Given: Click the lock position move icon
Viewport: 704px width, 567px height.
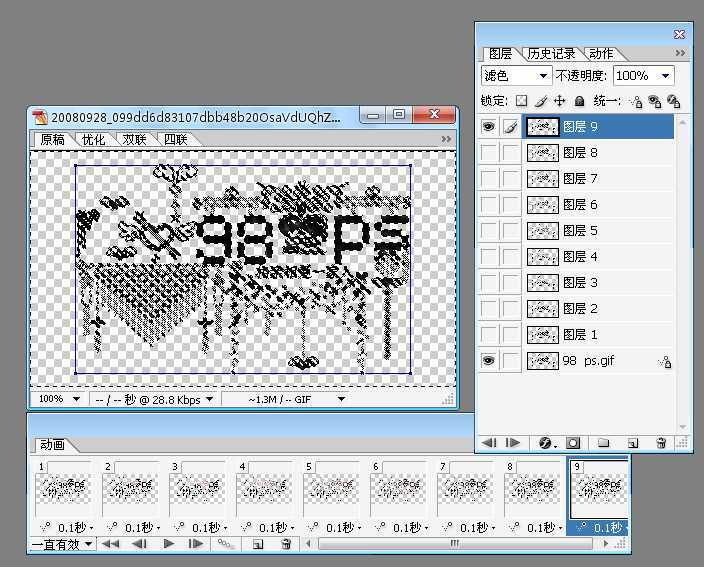Looking at the screenshot, I should coord(559,101).
